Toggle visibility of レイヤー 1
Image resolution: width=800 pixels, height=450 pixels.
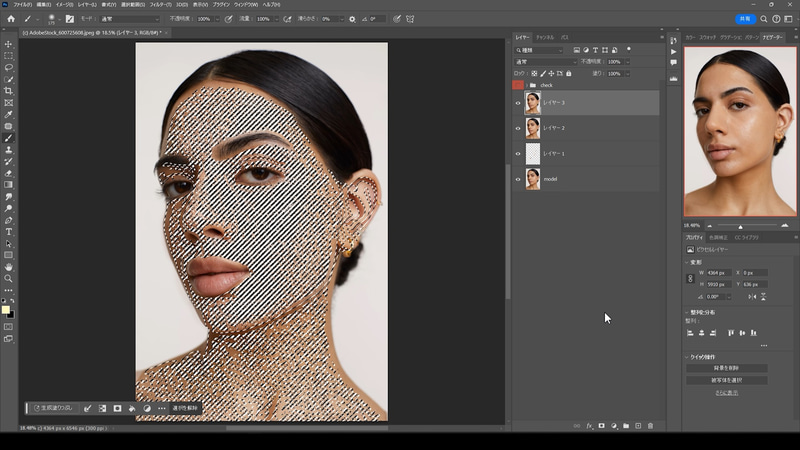click(x=518, y=153)
